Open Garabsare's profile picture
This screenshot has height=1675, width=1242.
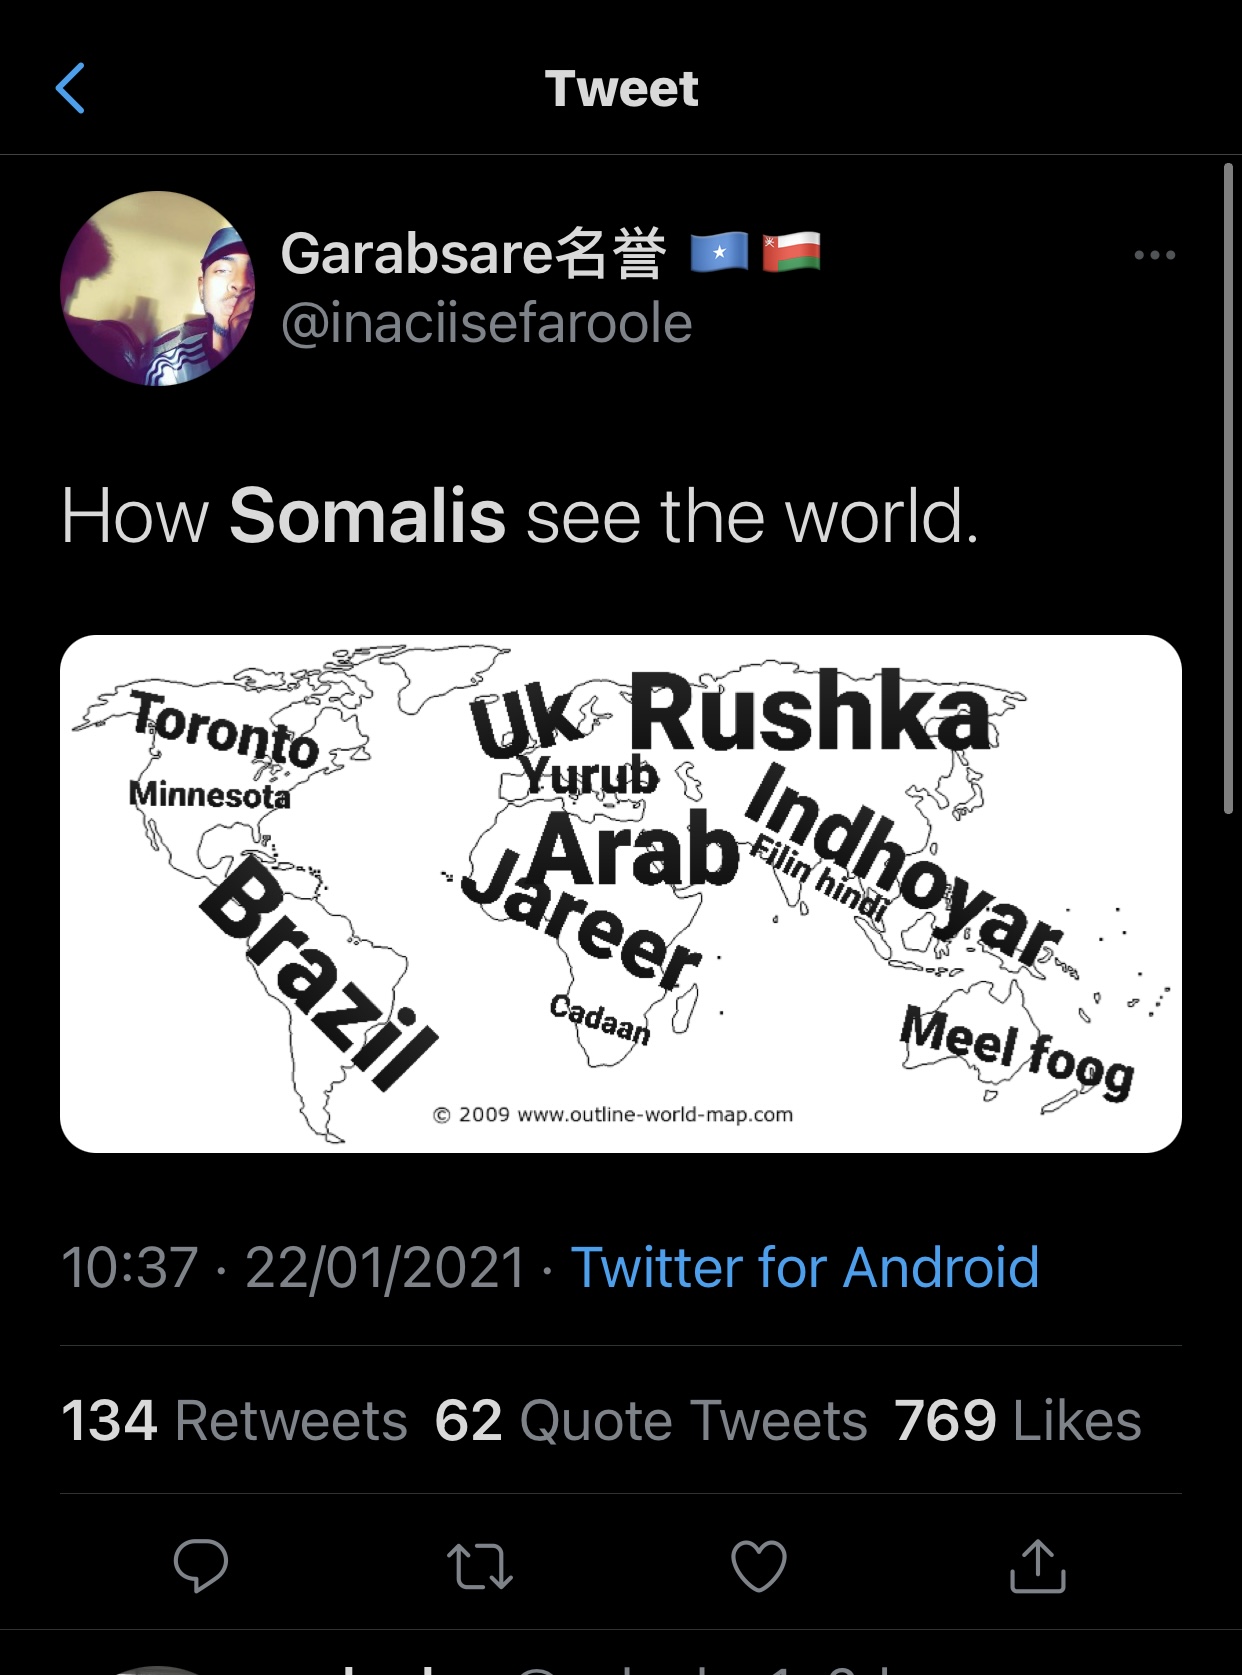point(157,288)
